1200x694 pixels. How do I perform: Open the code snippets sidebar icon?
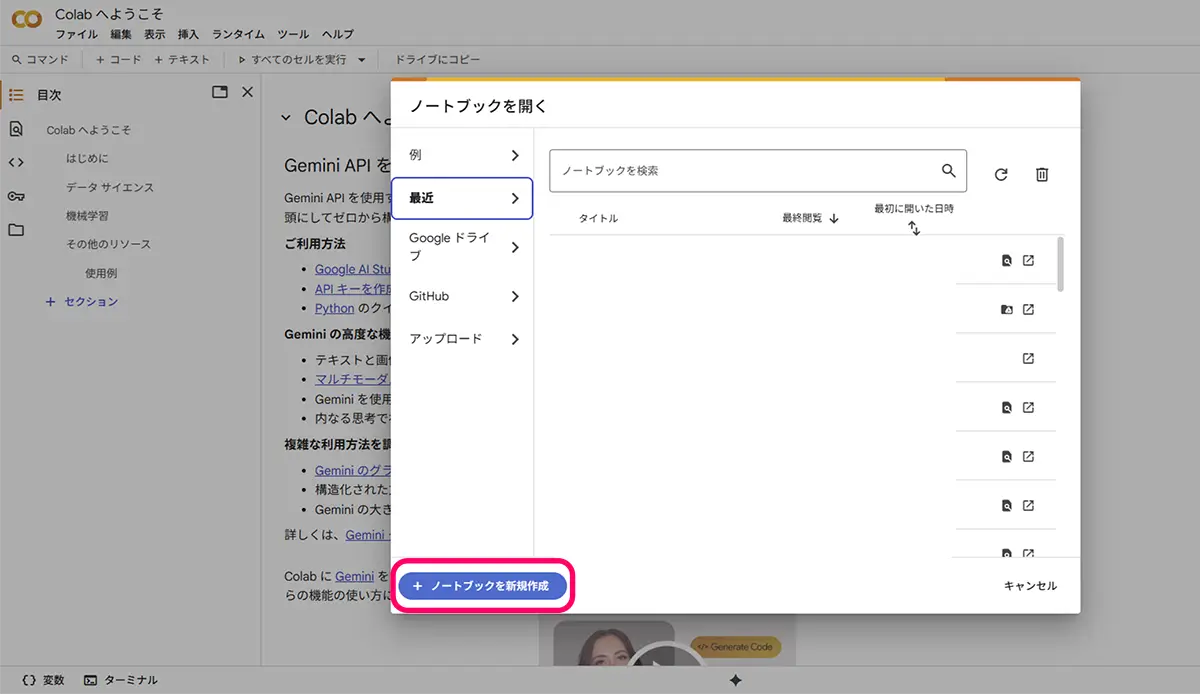point(16,162)
